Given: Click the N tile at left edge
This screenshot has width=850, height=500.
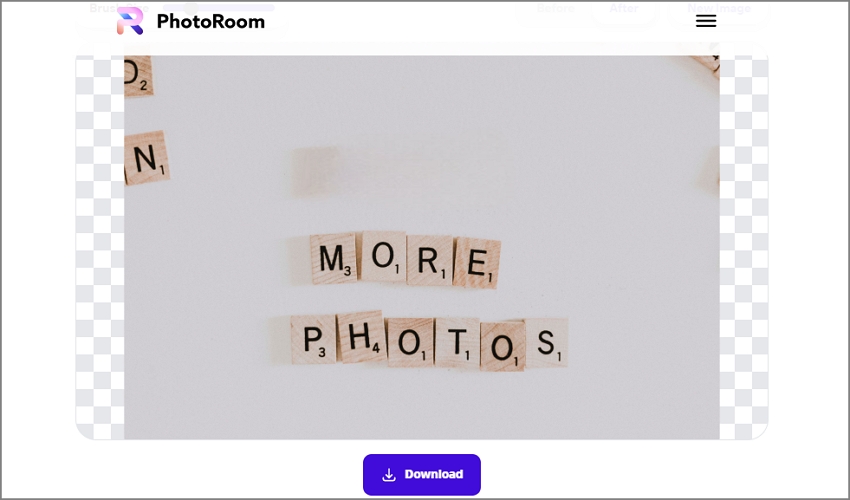Looking at the screenshot, I should tap(146, 158).
